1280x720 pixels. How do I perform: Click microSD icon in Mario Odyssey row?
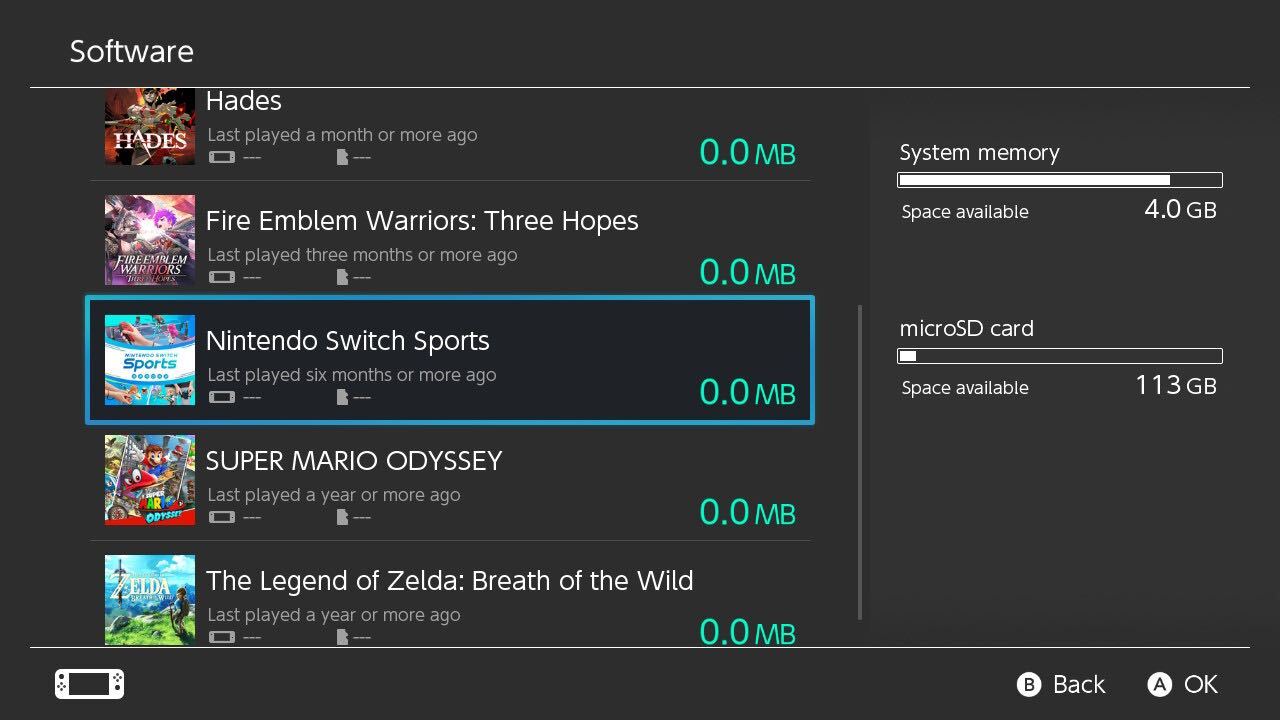click(342, 517)
